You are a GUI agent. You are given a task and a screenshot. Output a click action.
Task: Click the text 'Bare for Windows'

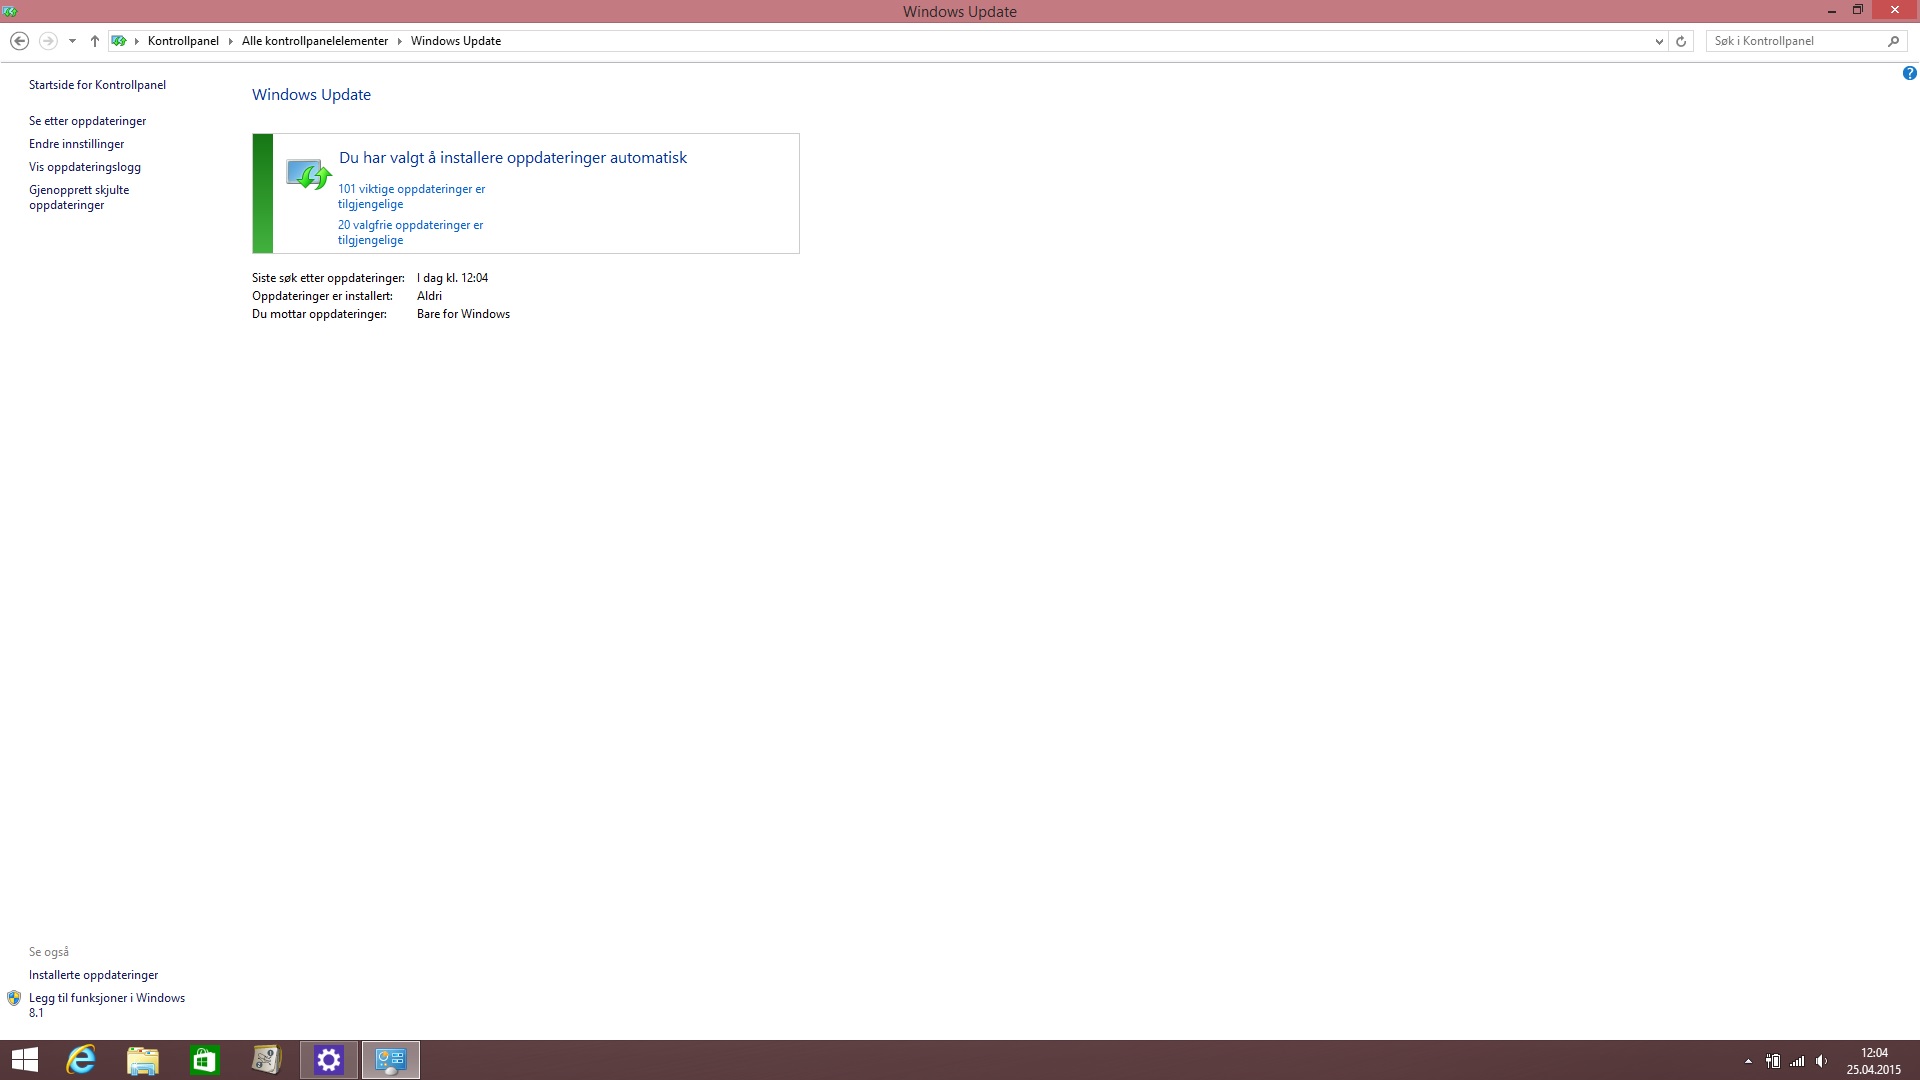[x=463, y=314]
